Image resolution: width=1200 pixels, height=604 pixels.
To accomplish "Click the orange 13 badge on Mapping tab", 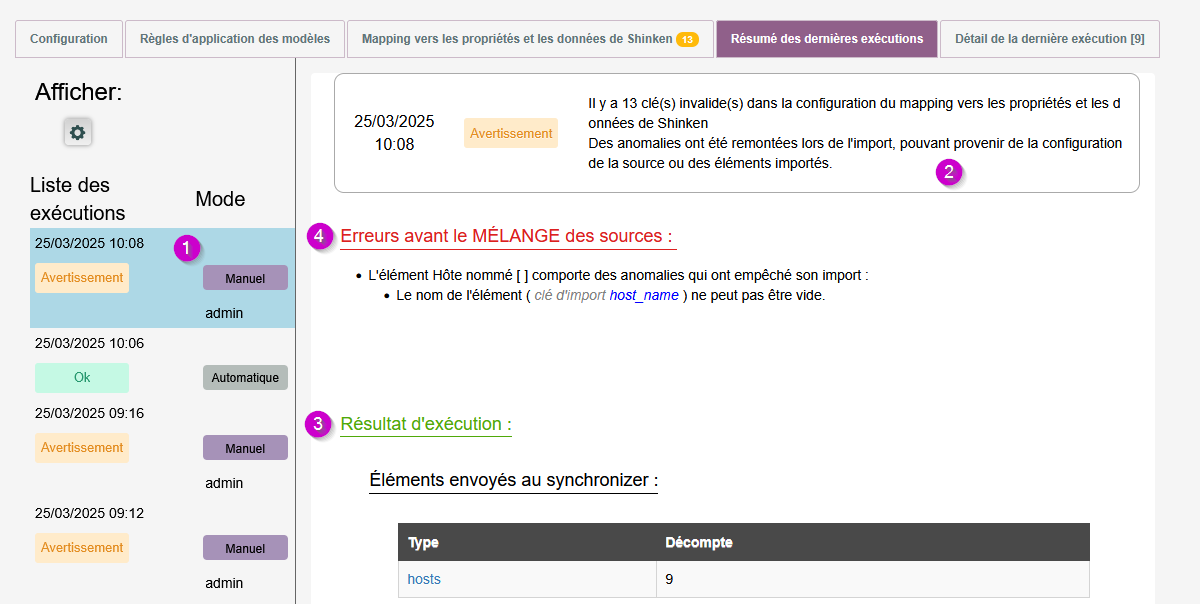I will click(687, 40).
